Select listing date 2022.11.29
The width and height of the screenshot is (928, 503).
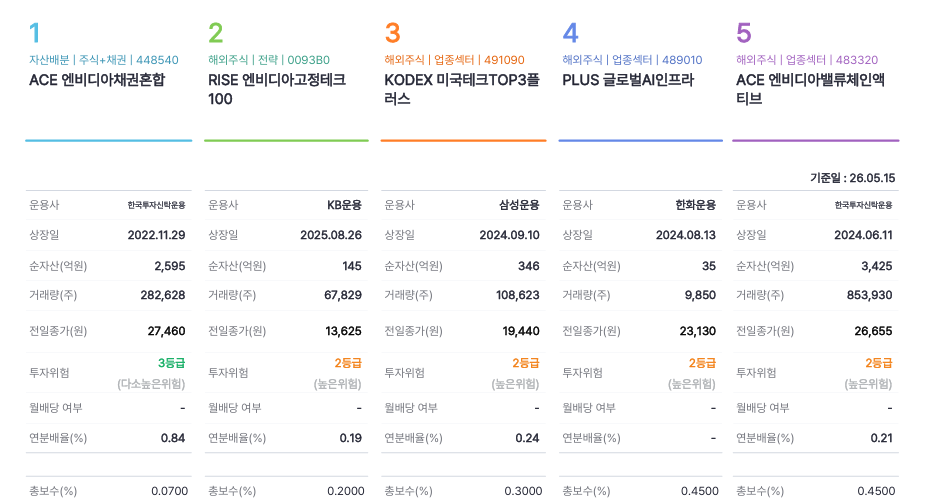pyautogui.click(x=156, y=235)
